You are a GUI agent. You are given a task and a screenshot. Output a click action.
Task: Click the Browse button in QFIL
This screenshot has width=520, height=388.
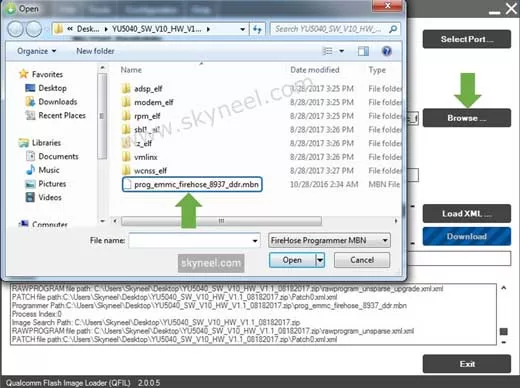[x=467, y=118]
